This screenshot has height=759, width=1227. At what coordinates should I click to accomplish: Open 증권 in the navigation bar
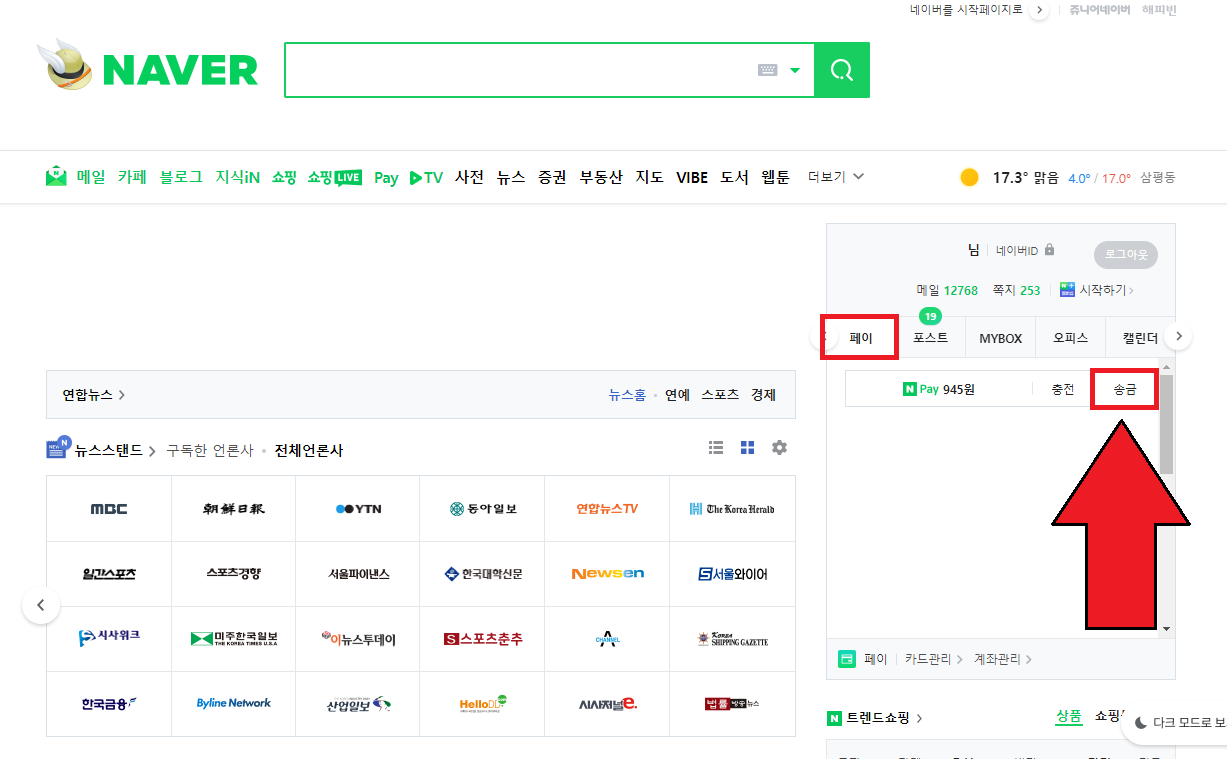pos(552,177)
